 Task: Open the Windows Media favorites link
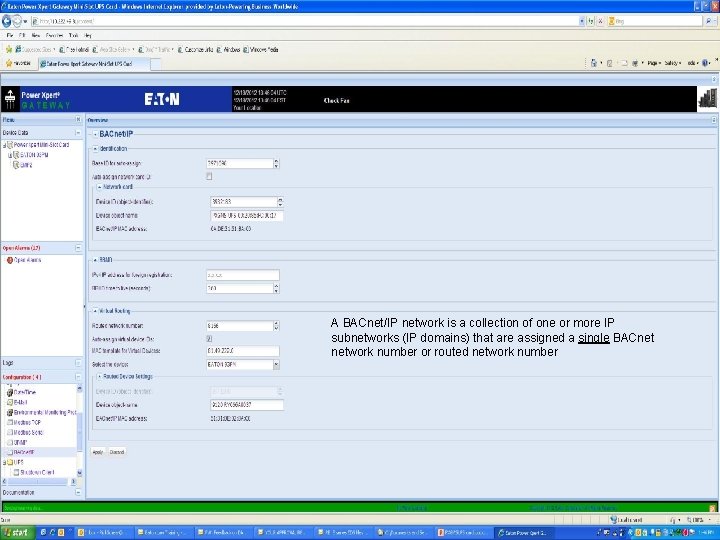point(260,50)
